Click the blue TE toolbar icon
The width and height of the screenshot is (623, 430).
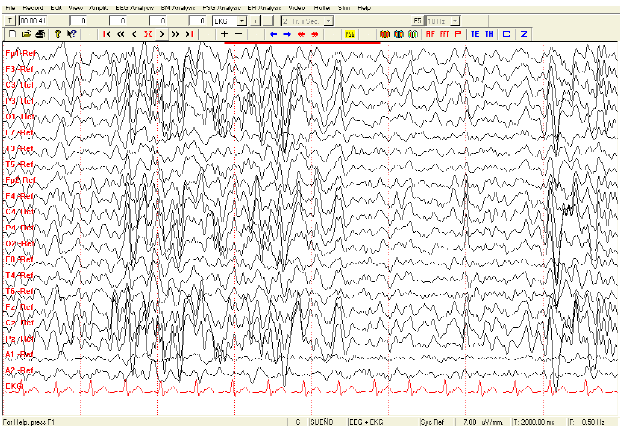point(475,34)
